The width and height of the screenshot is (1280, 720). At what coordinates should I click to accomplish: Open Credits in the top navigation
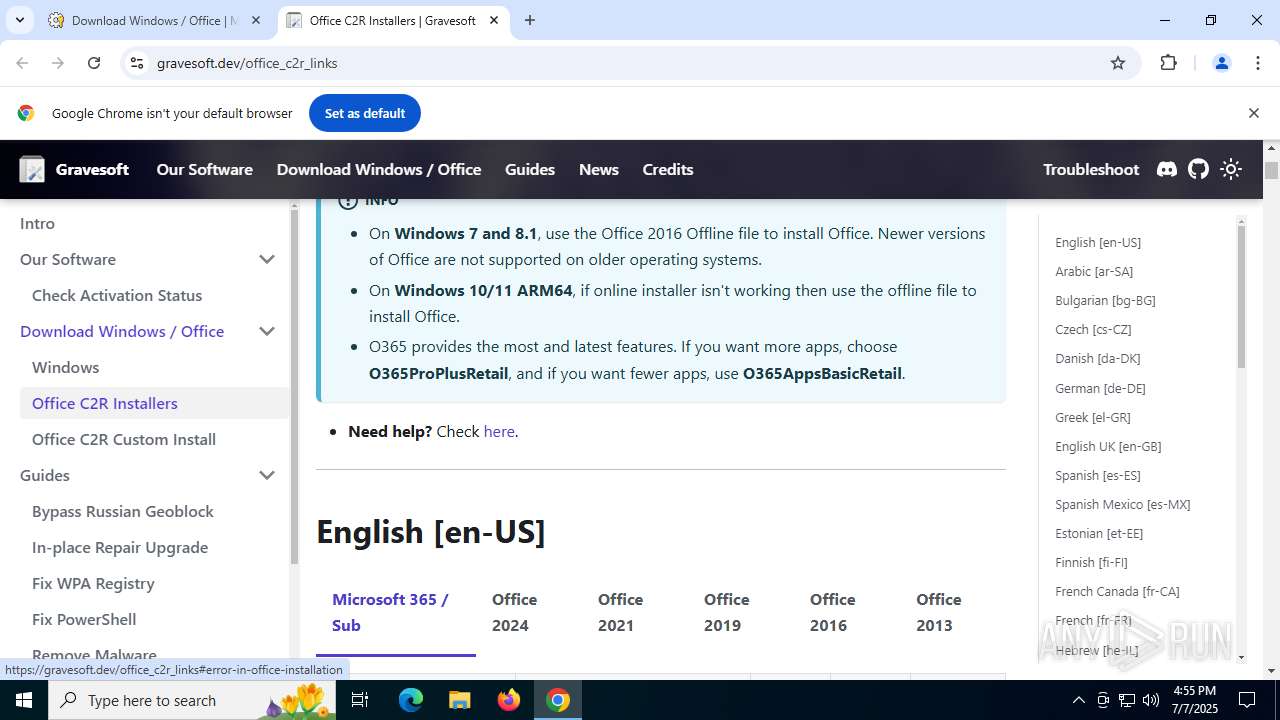click(x=668, y=170)
